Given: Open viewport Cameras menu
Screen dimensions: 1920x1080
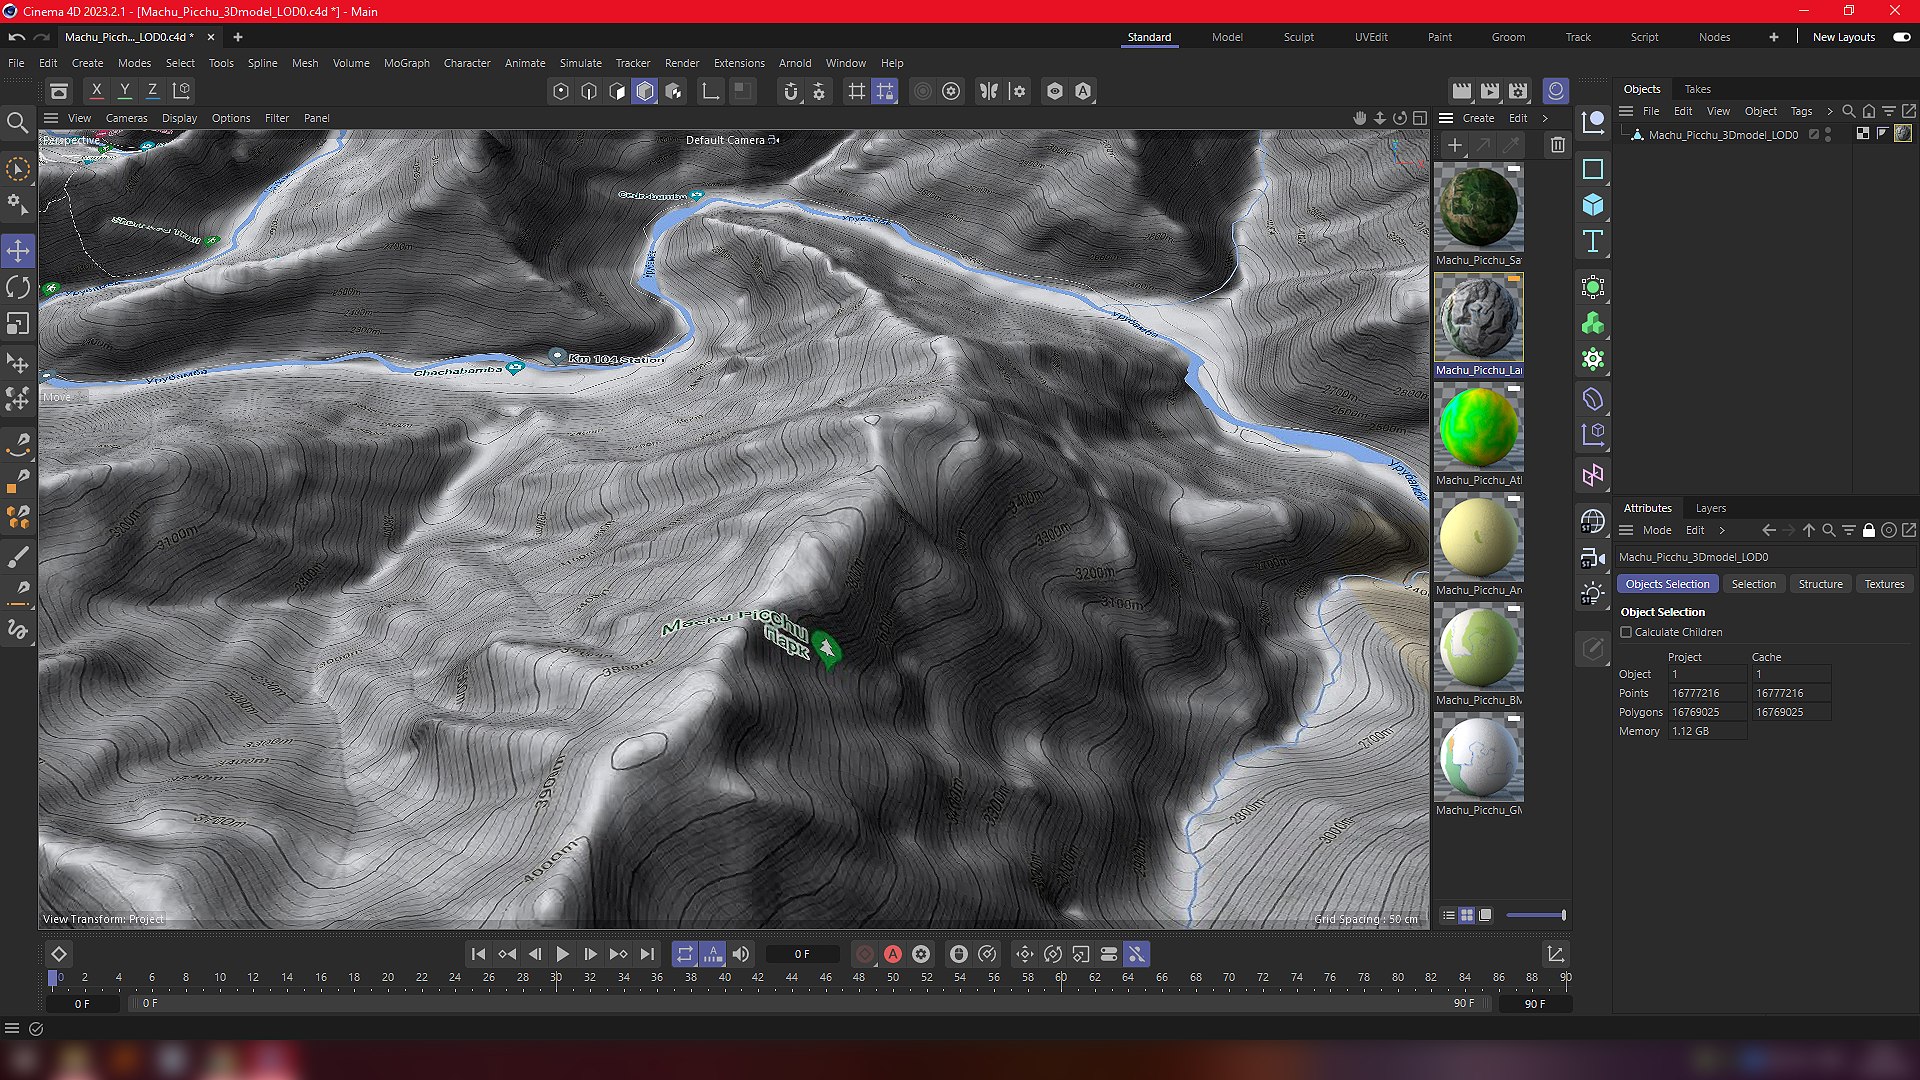Looking at the screenshot, I should 126,118.
